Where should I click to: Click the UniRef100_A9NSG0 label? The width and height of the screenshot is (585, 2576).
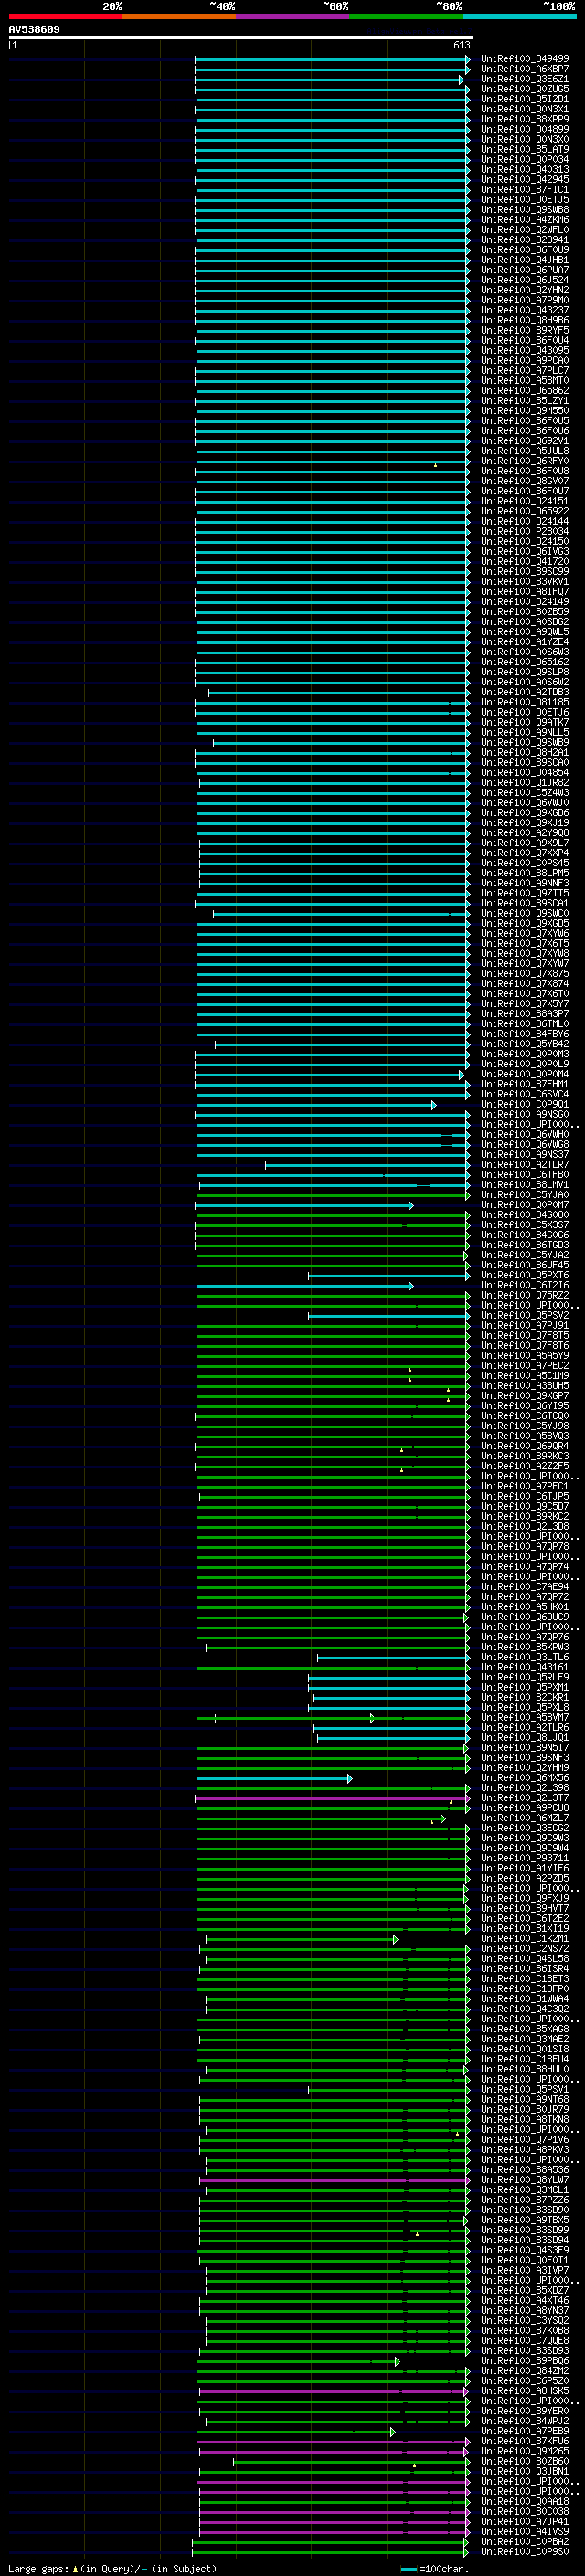[x=525, y=1114]
